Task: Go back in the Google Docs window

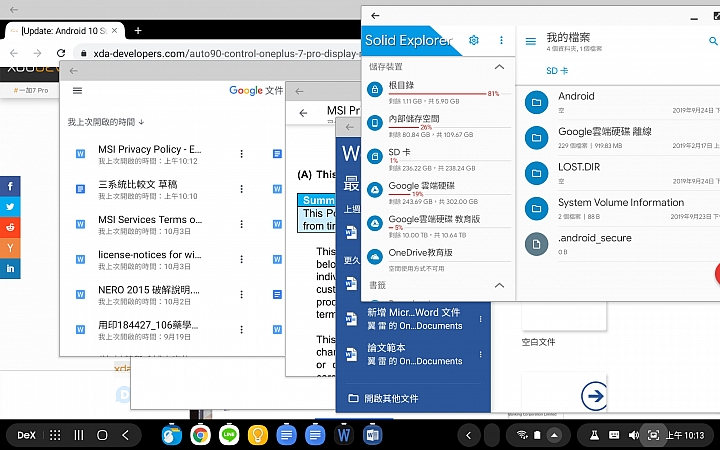Action: click(x=73, y=71)
